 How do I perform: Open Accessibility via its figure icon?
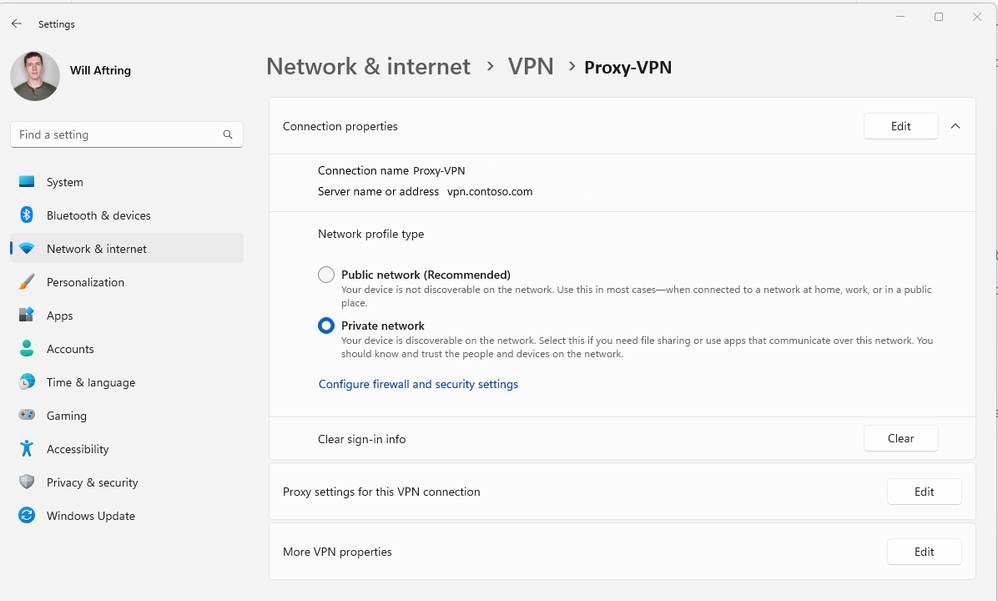click(27, 449)
